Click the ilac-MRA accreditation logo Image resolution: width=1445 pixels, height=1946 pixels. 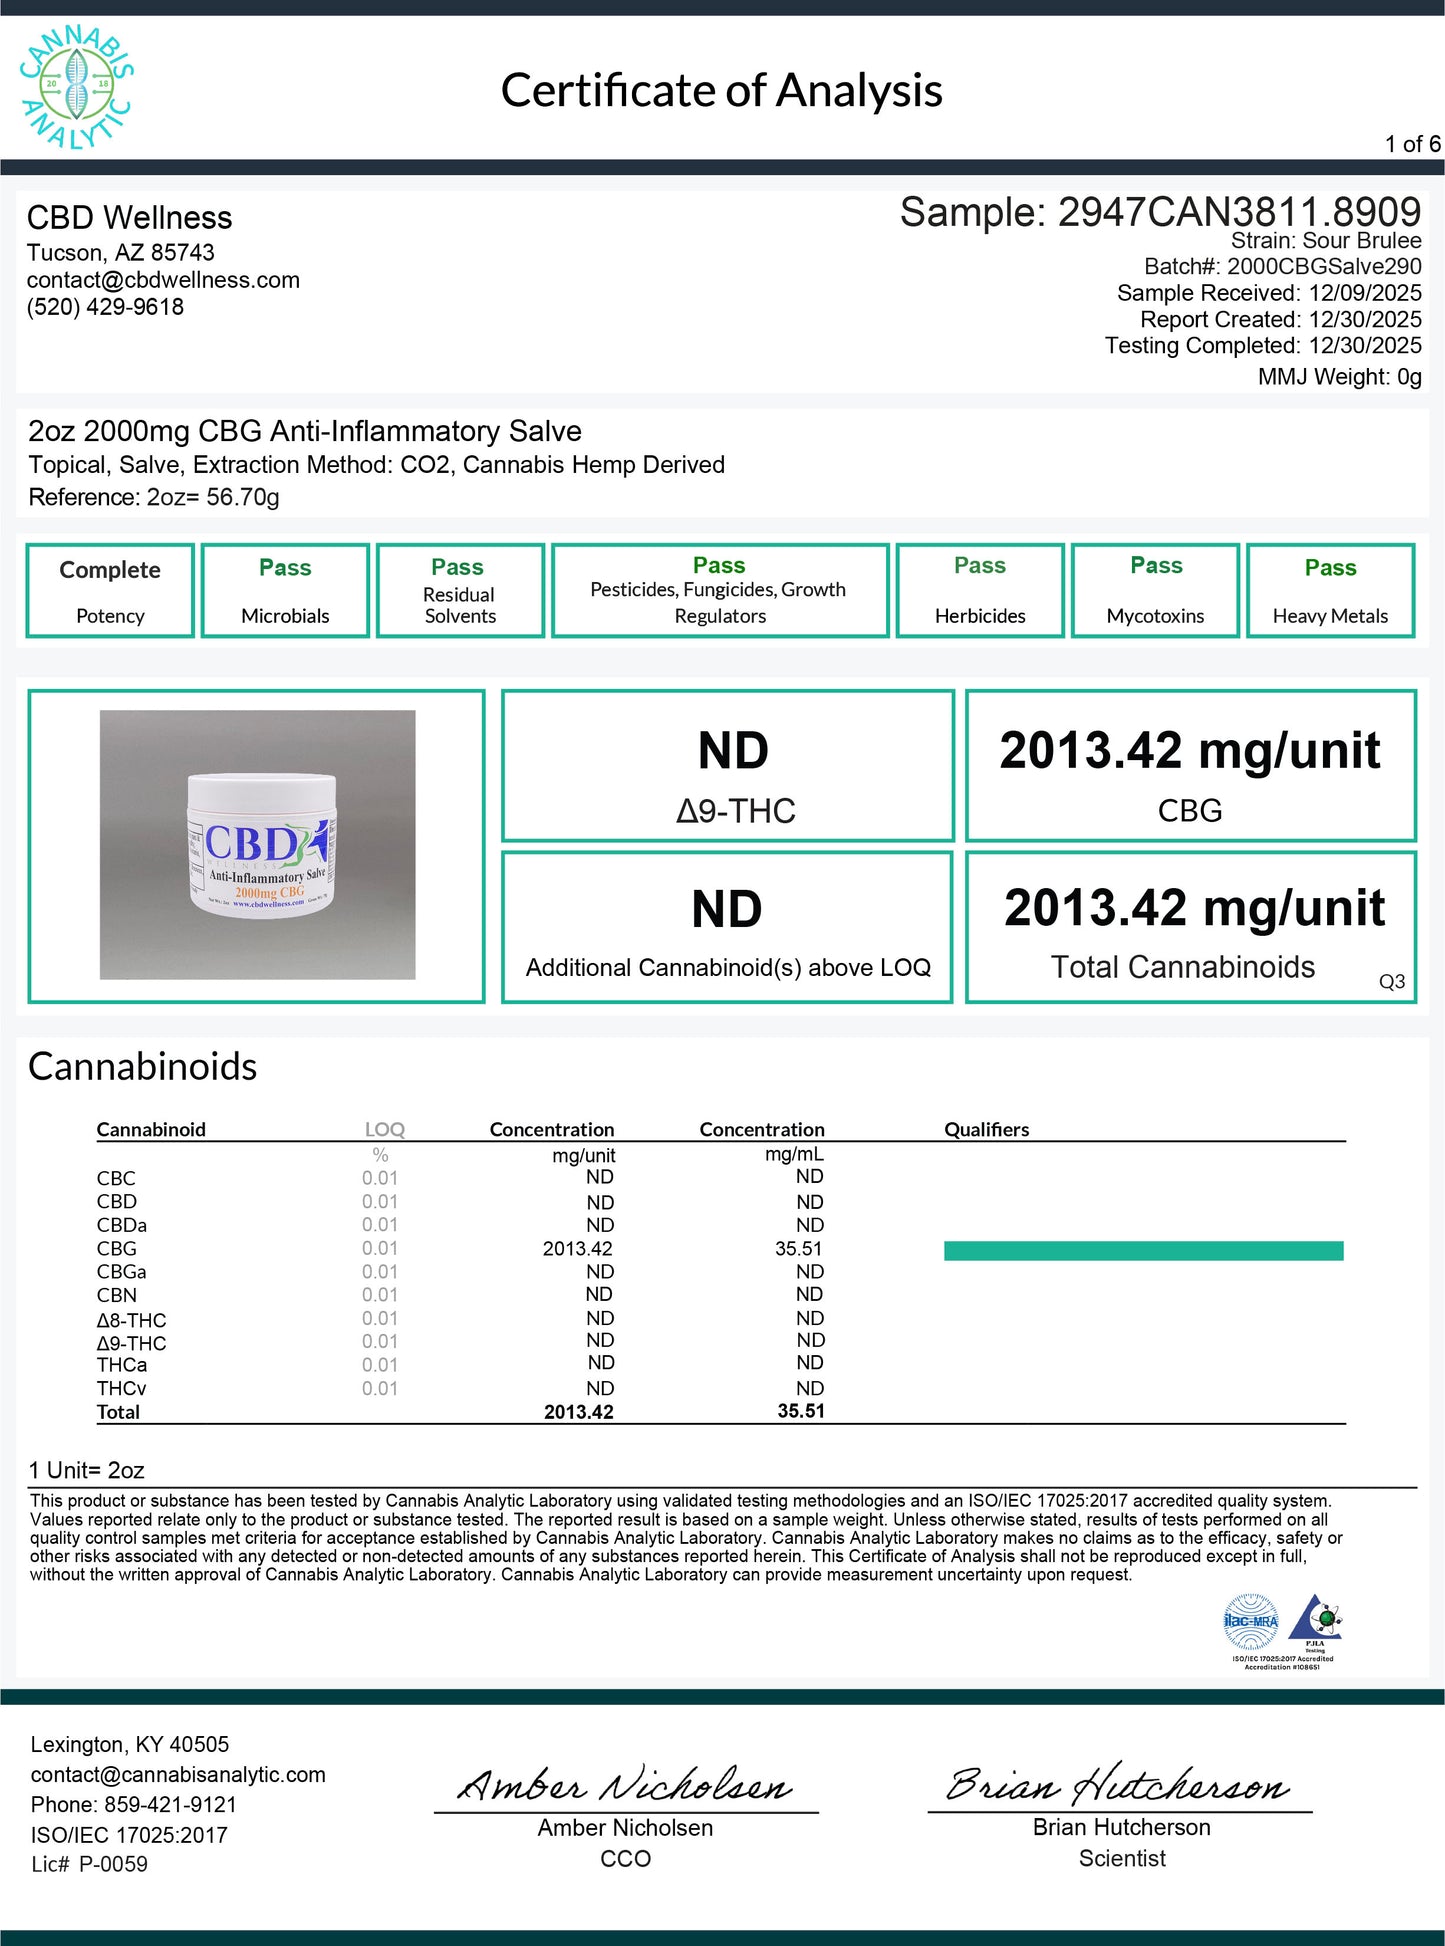[x=1251, y=1621]
